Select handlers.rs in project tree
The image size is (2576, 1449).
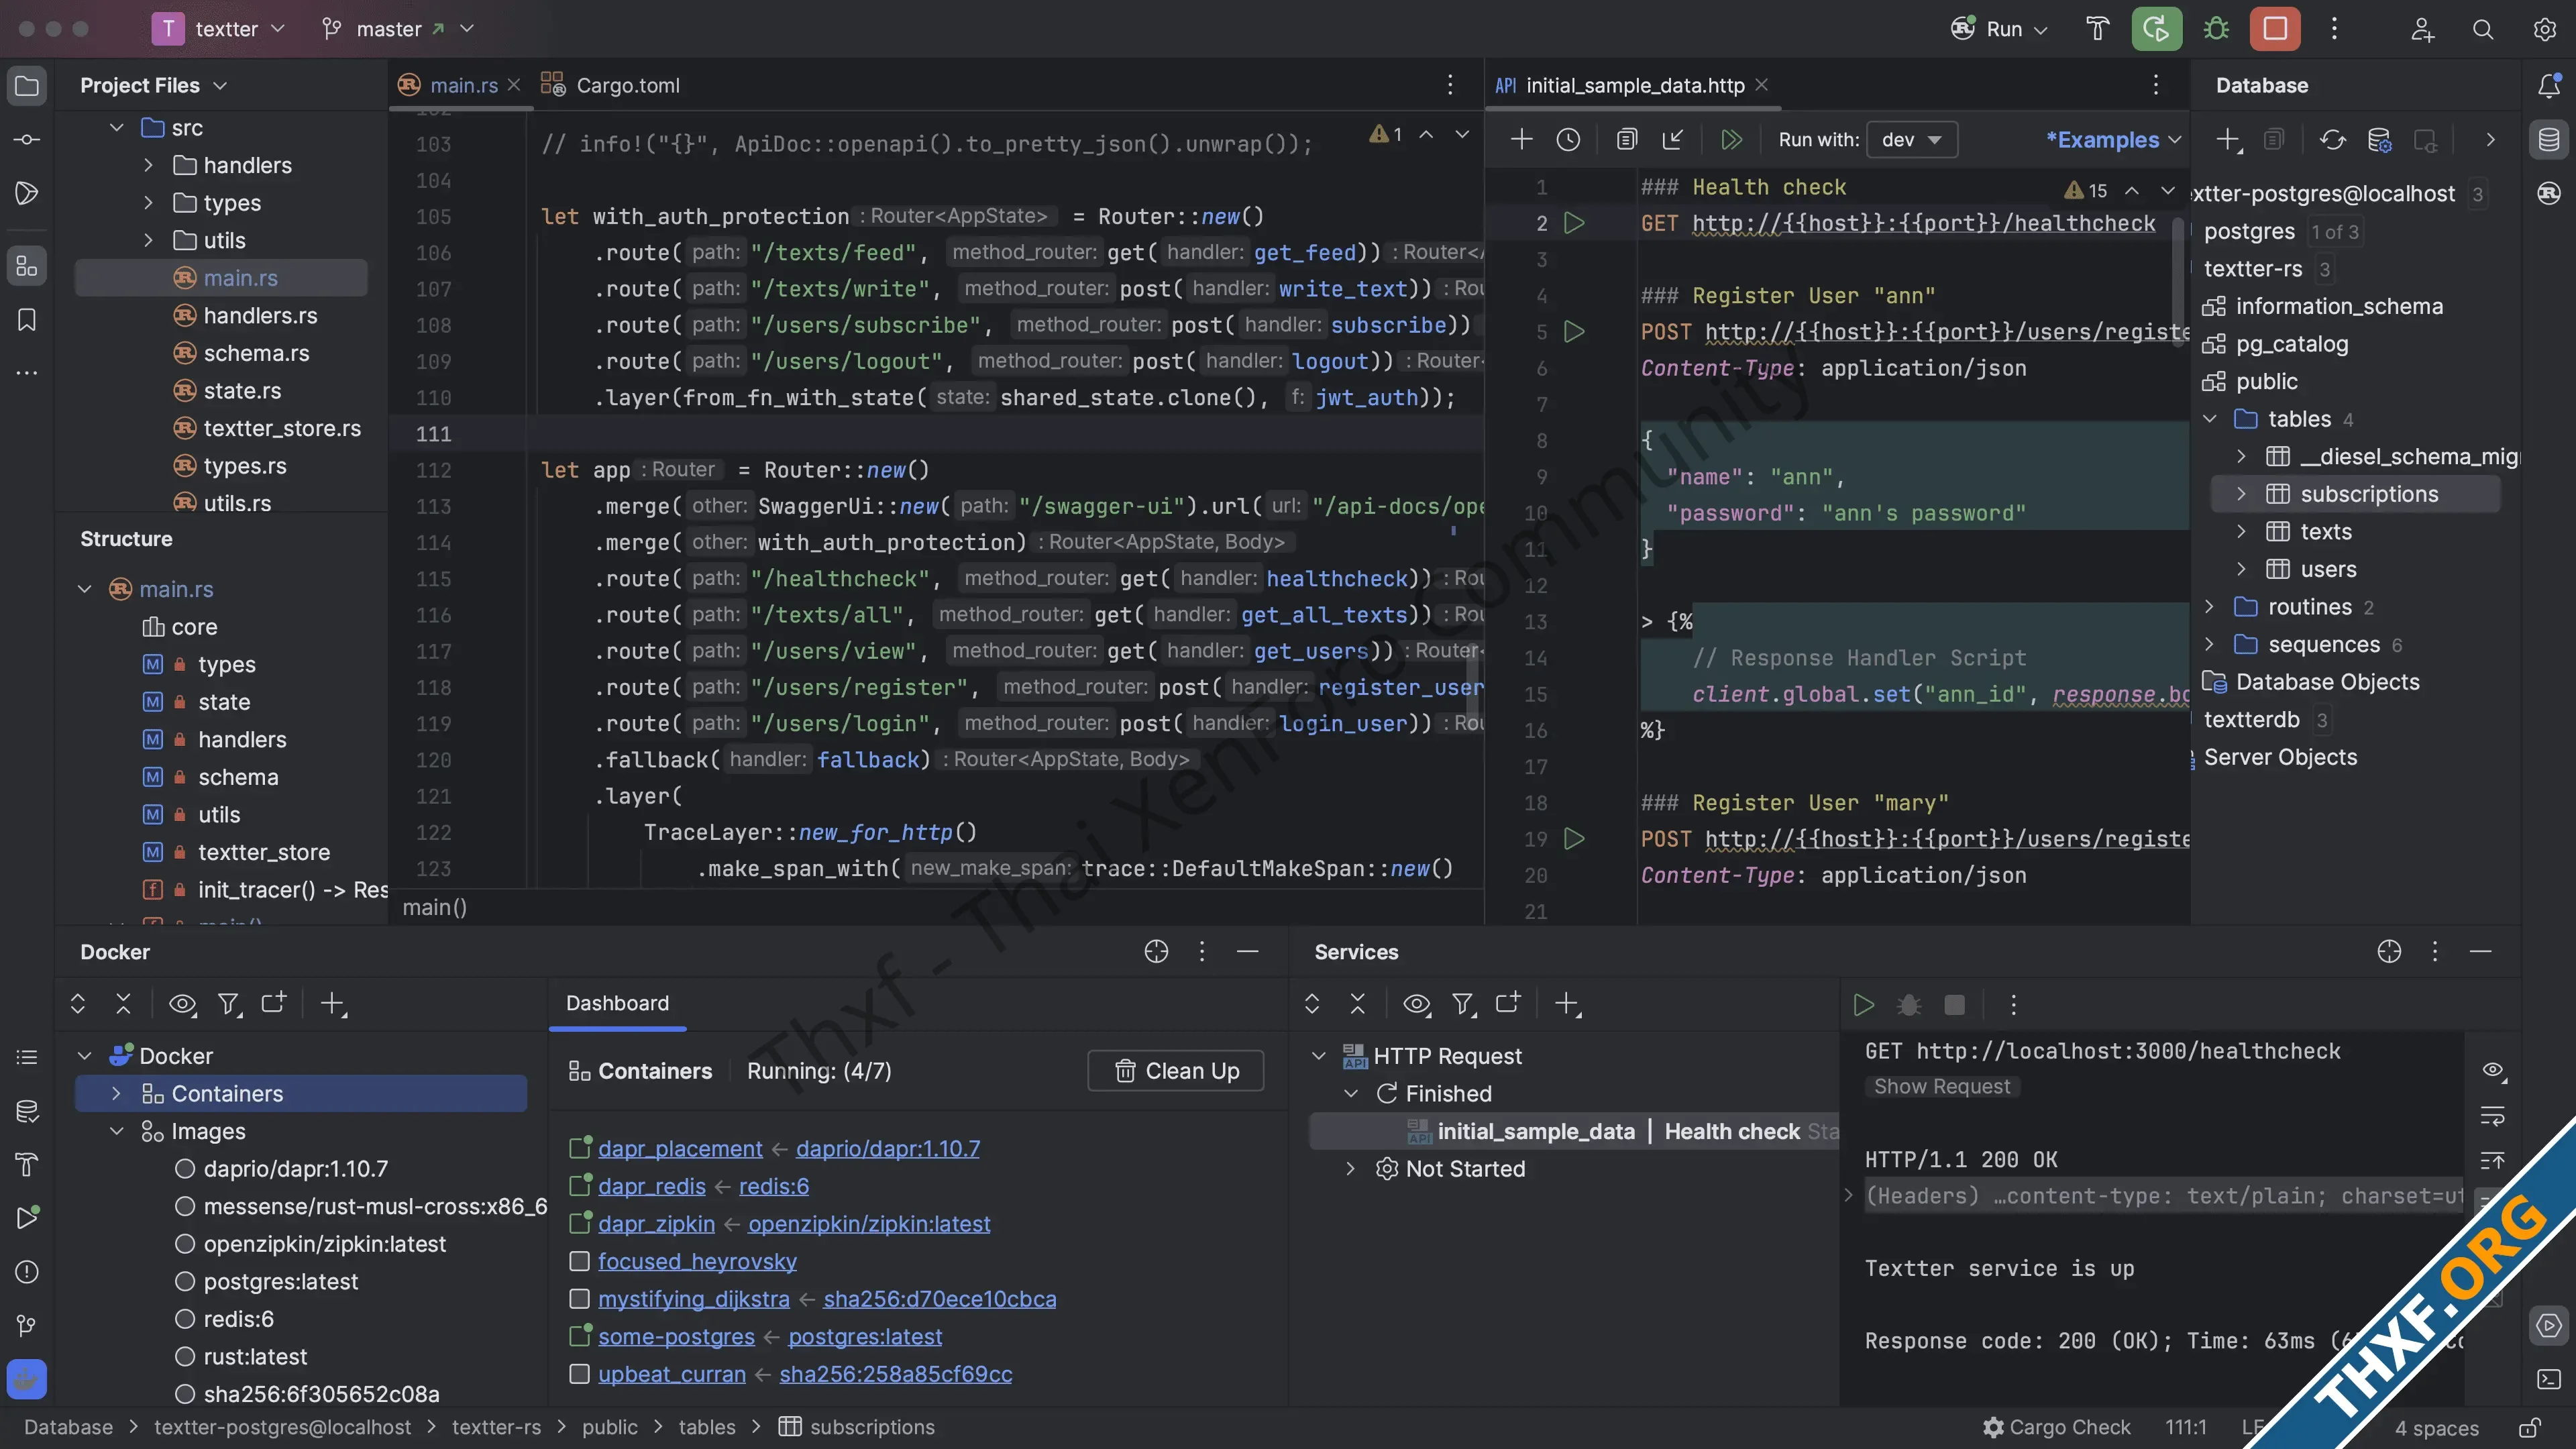(260, 316)
